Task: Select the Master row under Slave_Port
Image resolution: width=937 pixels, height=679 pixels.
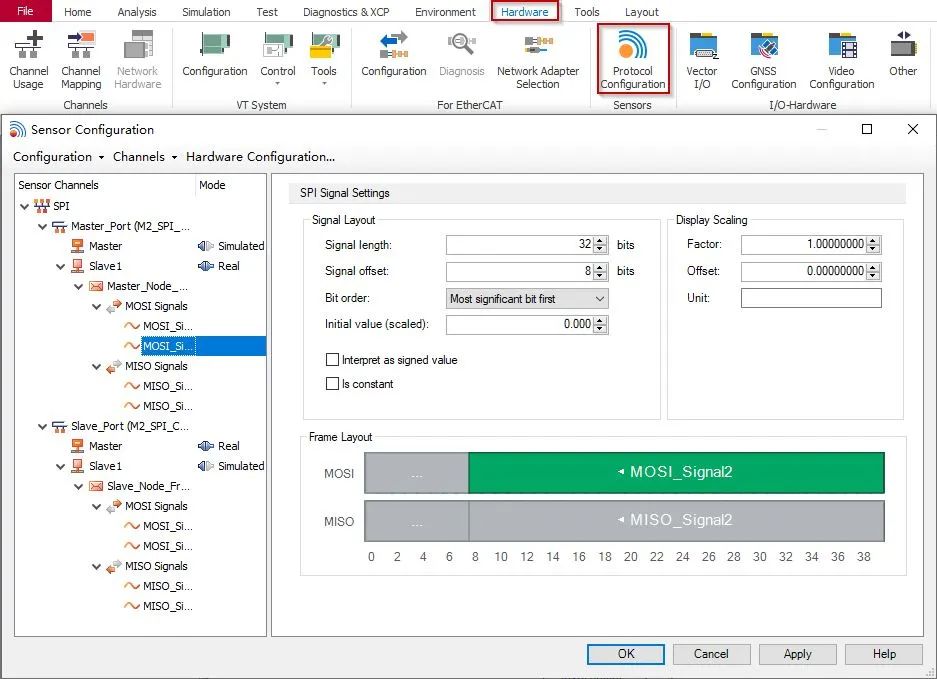Action: [105, 446]
